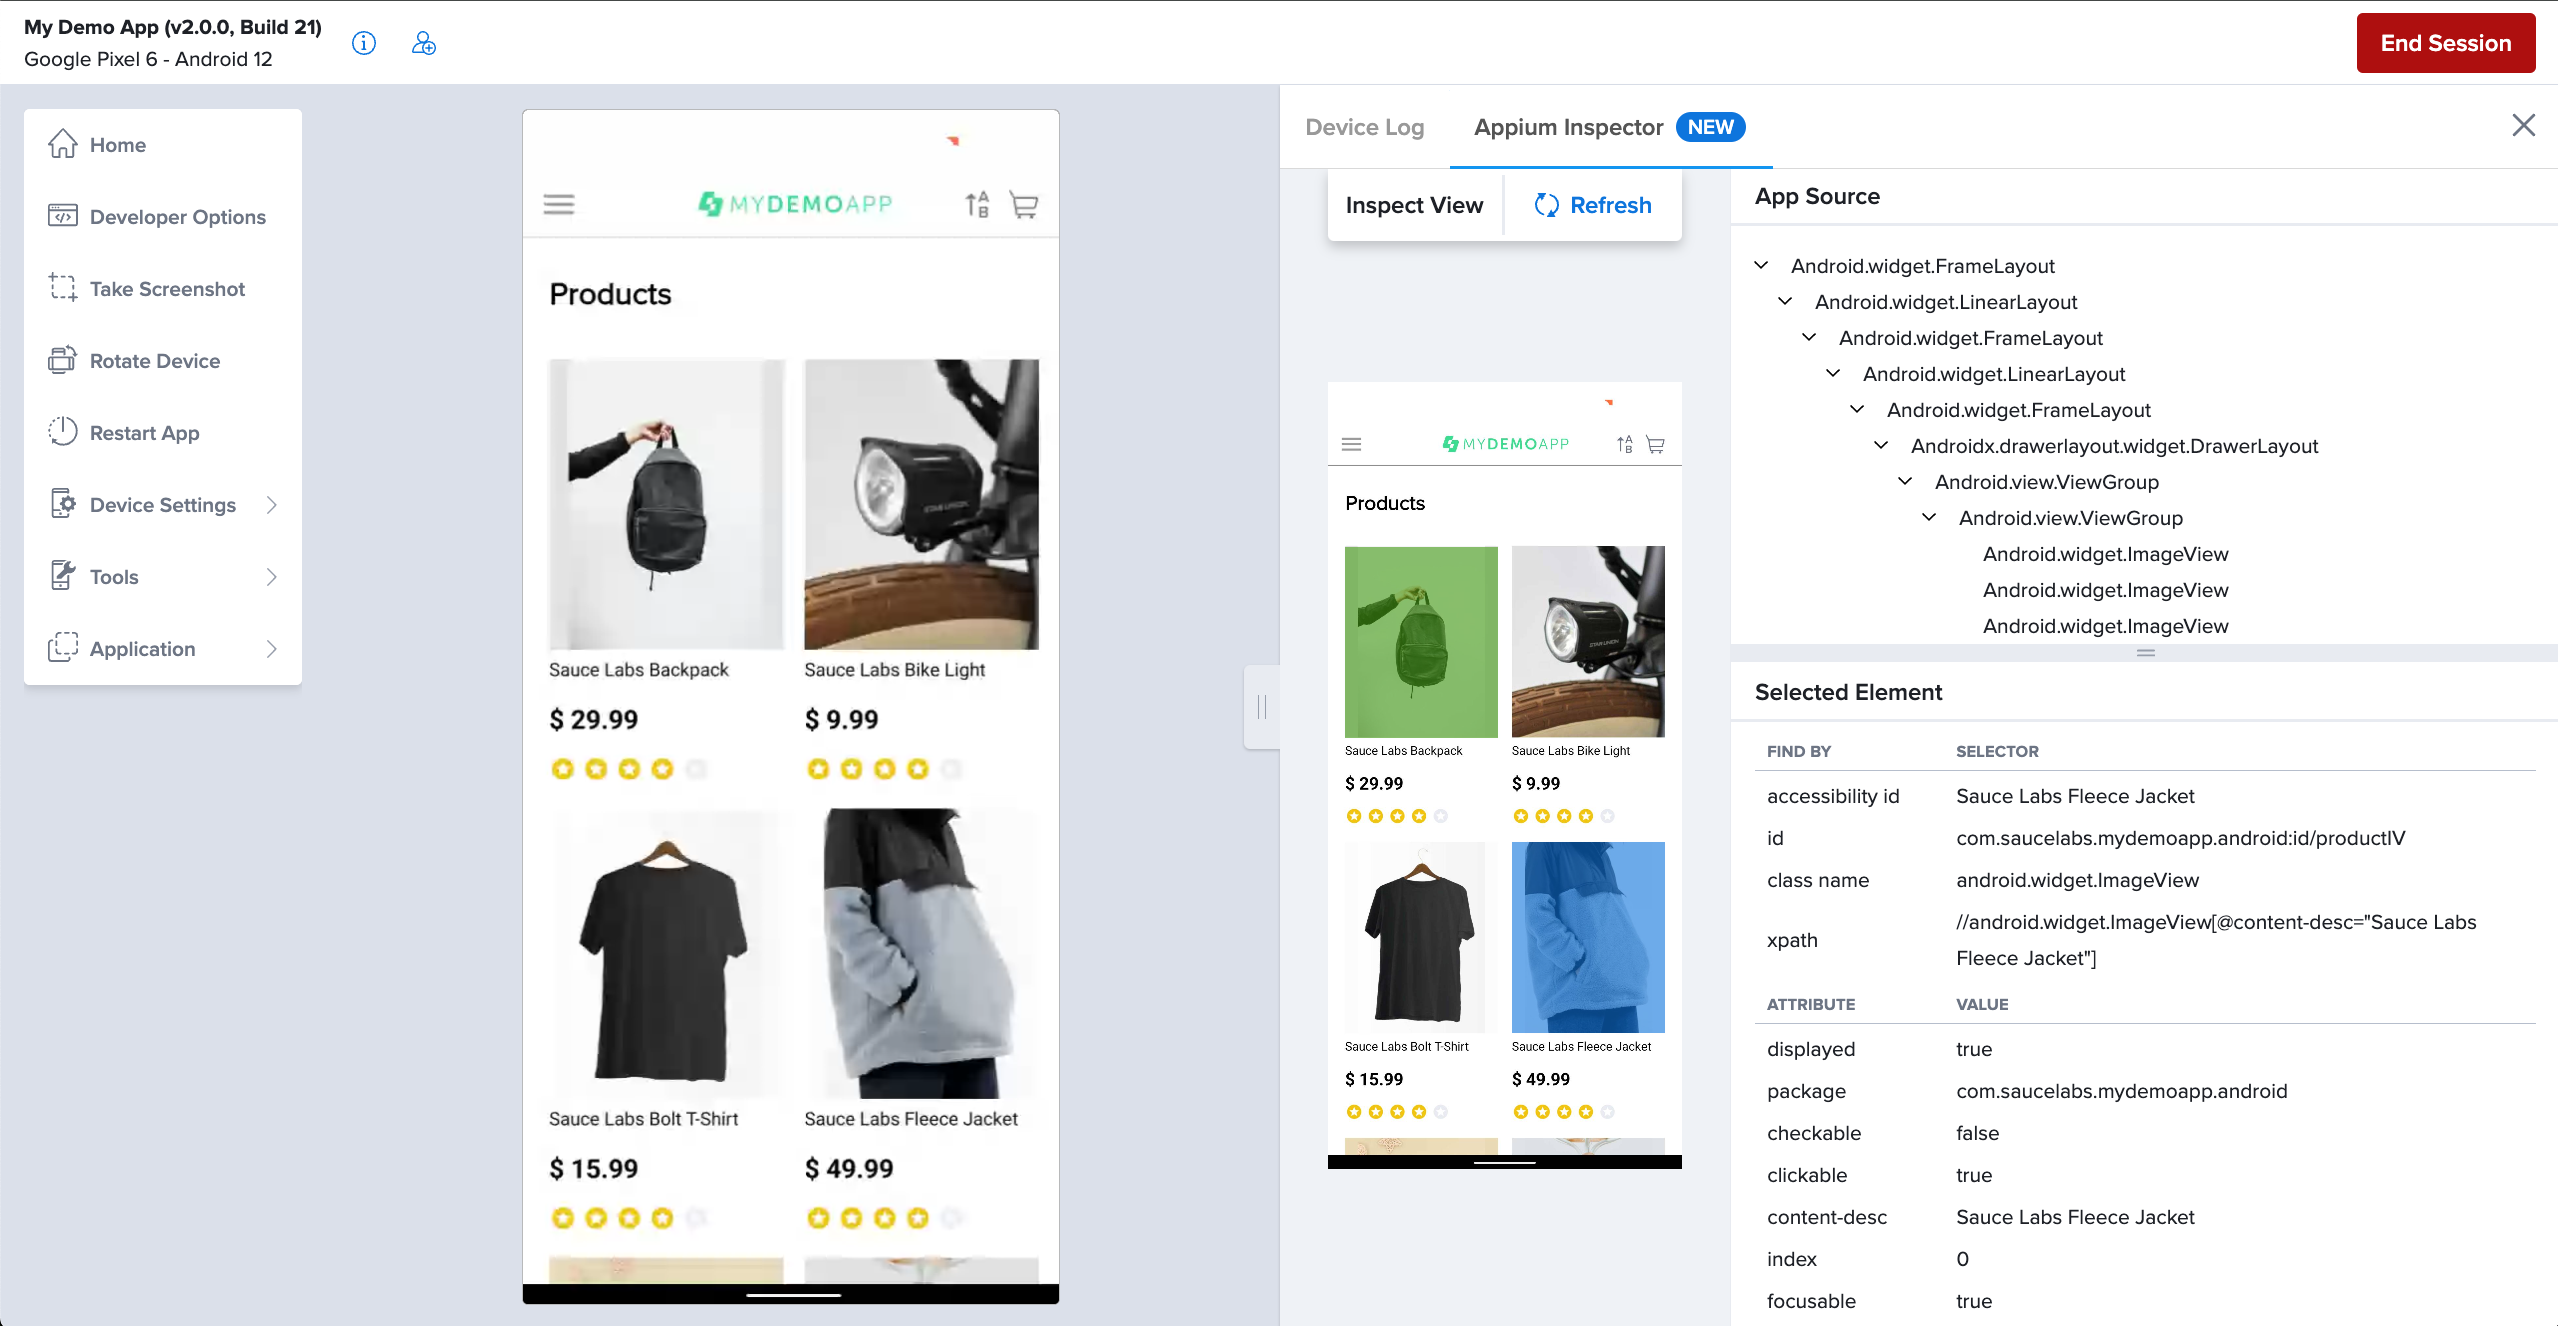Toggle Developer Options in sidebar
Viewport: 2558px width, 1326px height.
[178, 216]
